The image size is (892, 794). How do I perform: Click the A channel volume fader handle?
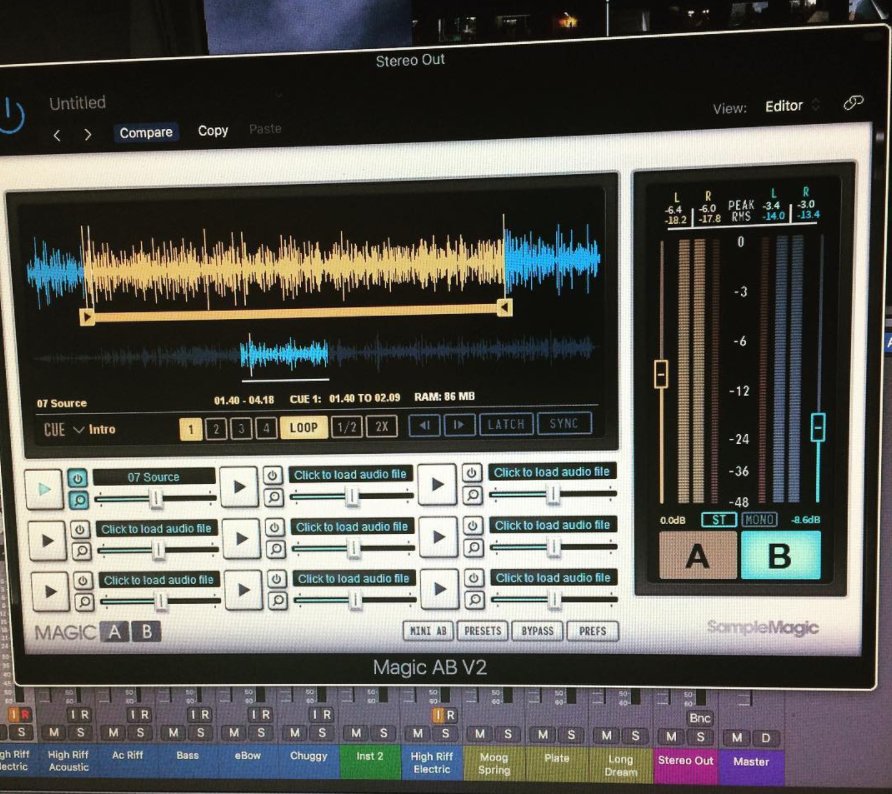pos(661,374)
